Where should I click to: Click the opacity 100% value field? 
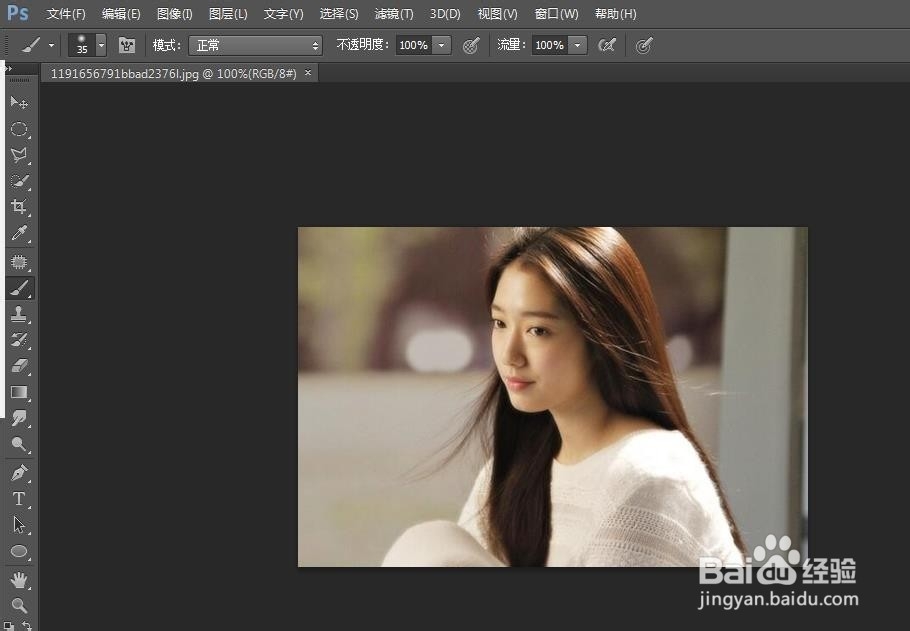click(414, 45)
